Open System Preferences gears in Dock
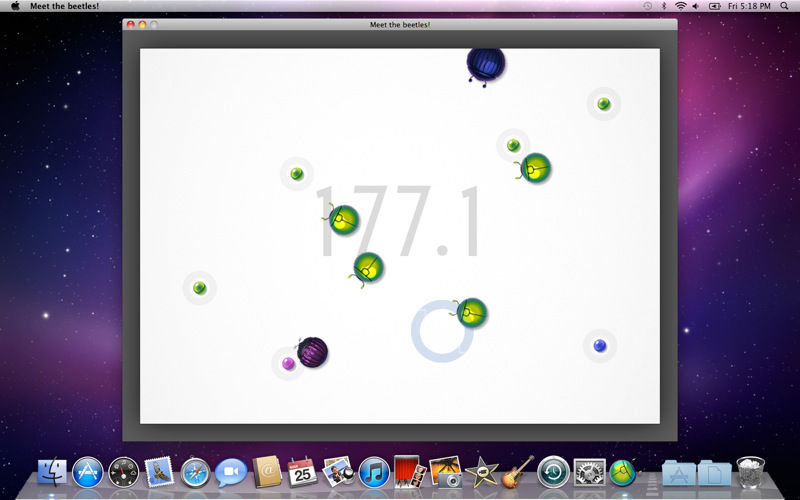800x500 pixels. pos(589,472)
